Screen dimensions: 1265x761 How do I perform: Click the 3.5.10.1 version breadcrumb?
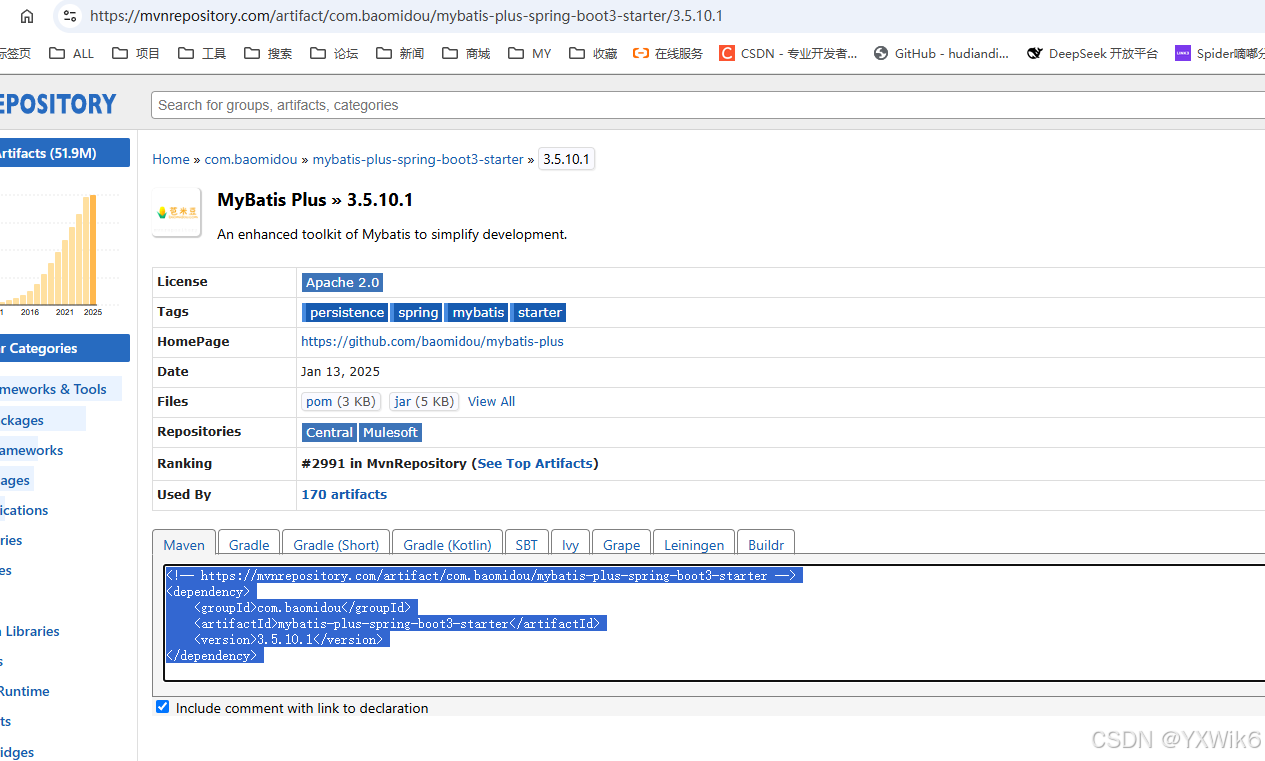tap(566, 159)
